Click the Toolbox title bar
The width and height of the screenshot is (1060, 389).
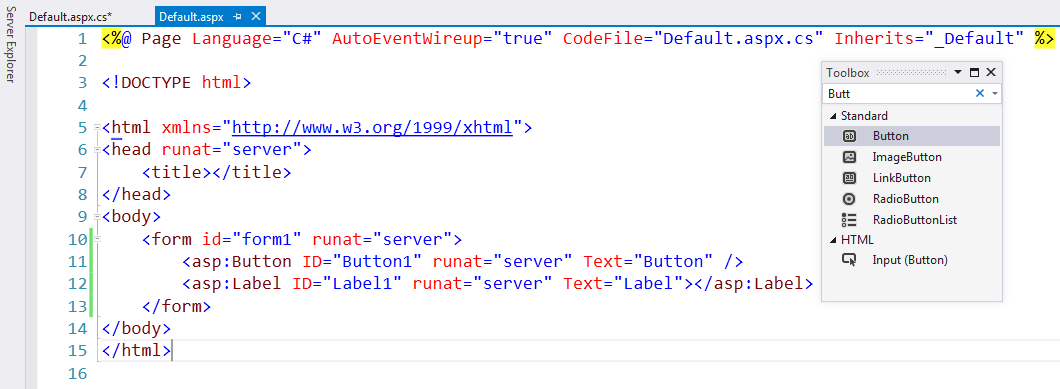[x=911, y=72]
